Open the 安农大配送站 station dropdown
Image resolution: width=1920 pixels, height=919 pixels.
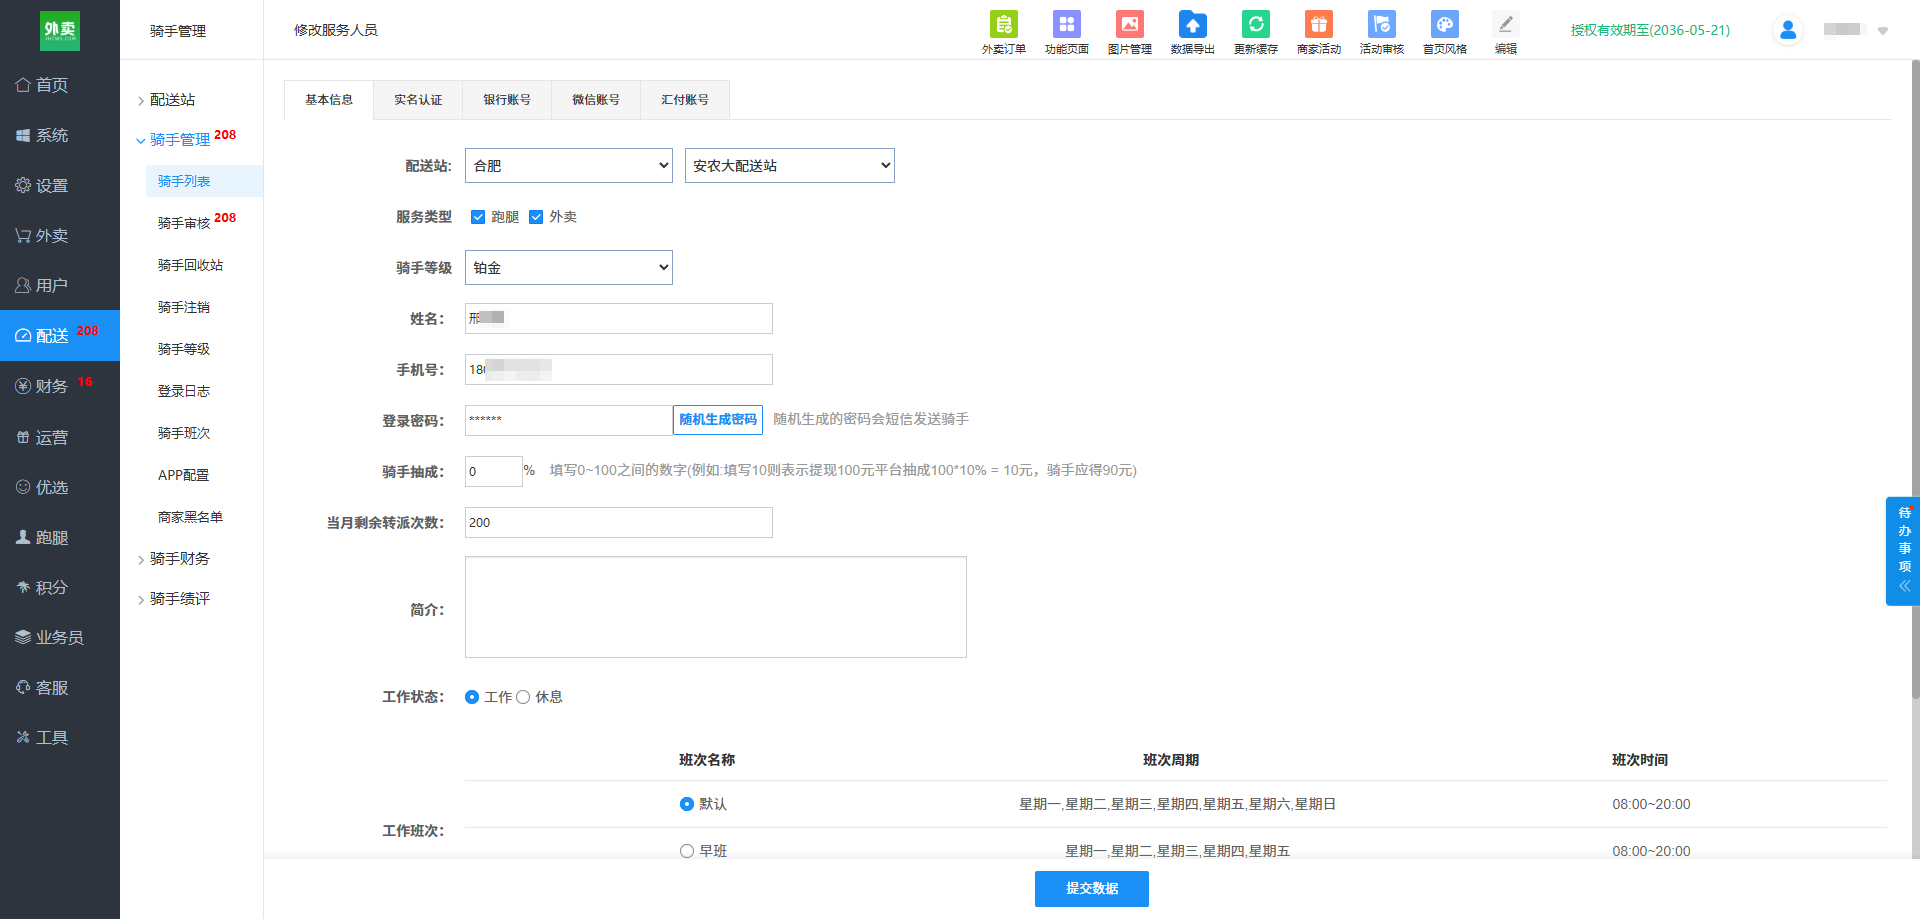(x=790, y=166)
